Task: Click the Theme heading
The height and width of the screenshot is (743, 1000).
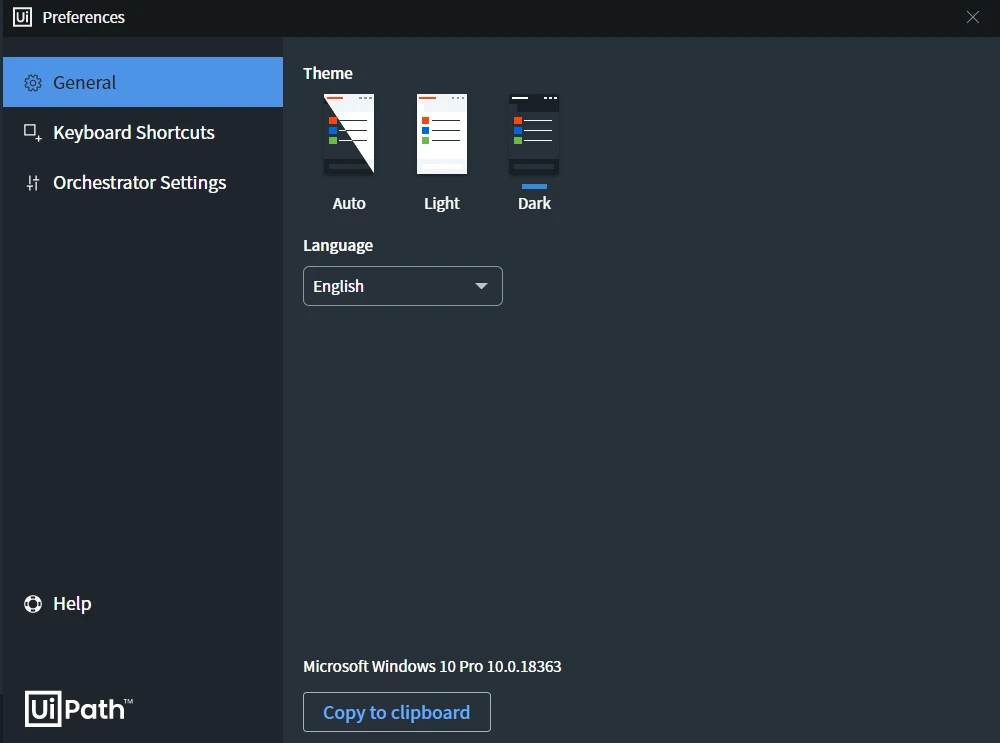Action: [x=328, y=73]
